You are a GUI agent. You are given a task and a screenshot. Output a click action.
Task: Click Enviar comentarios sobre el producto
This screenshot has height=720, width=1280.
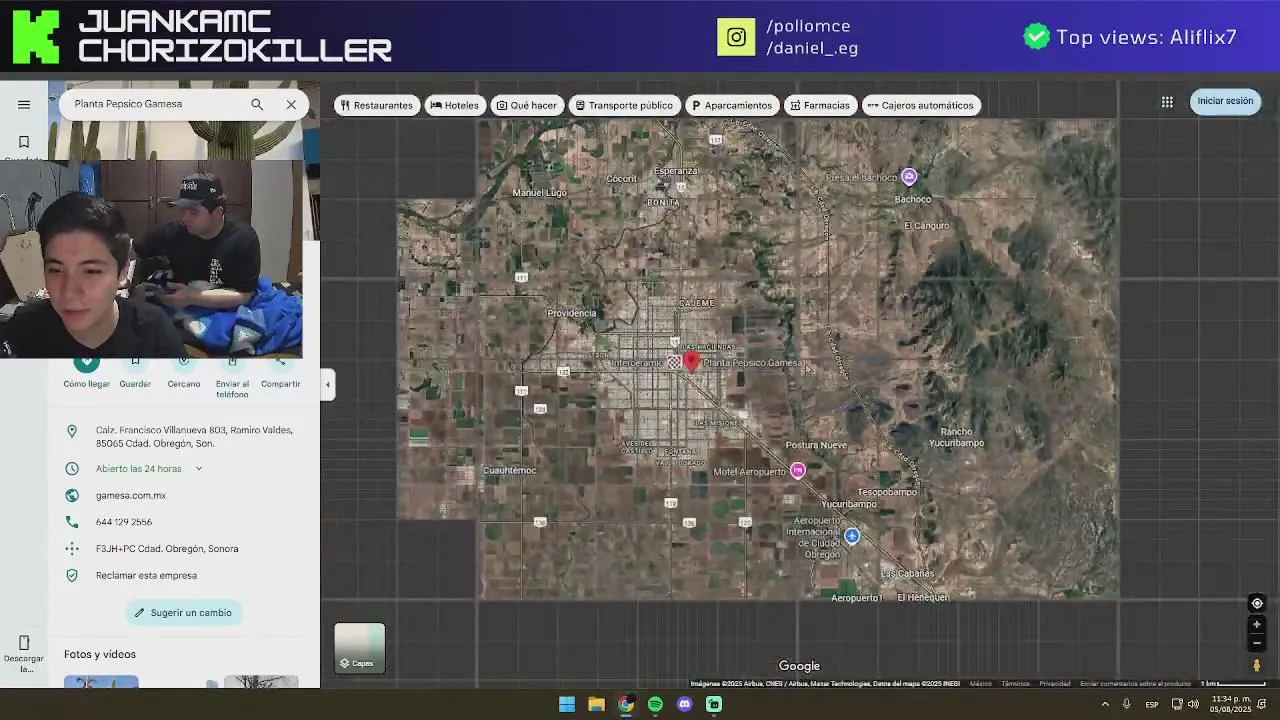point(1135,684)
